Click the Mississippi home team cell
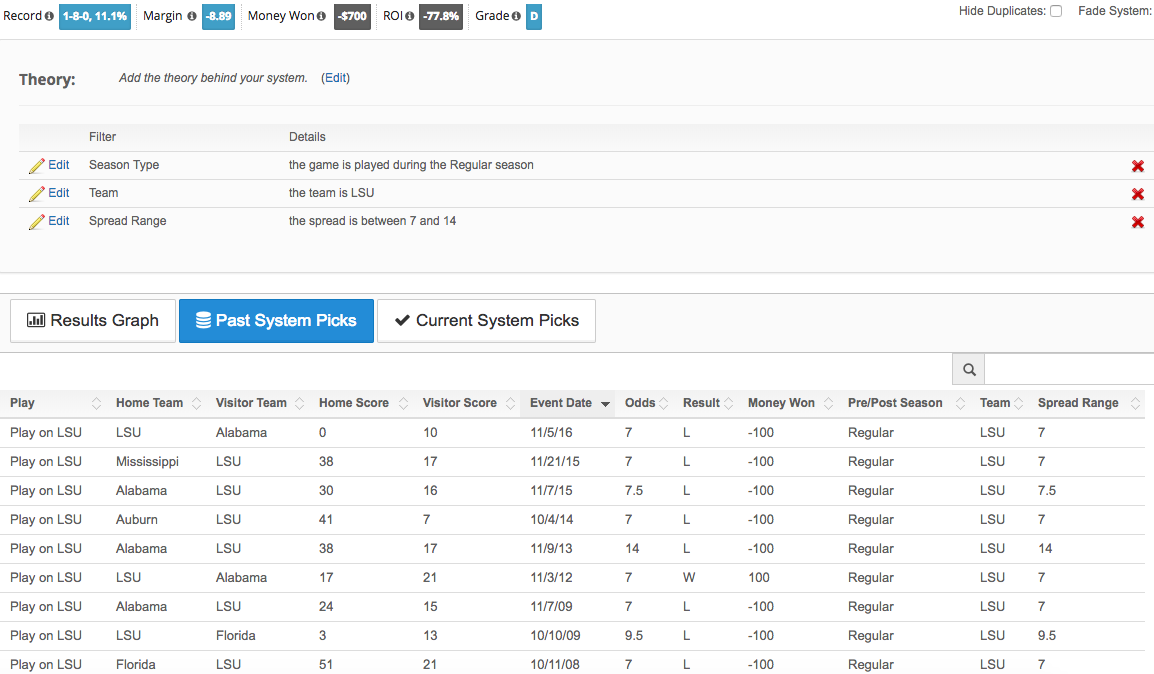The height and width of the screenshot is (674, 1154). pyautogui.click(x=147, y=461)
